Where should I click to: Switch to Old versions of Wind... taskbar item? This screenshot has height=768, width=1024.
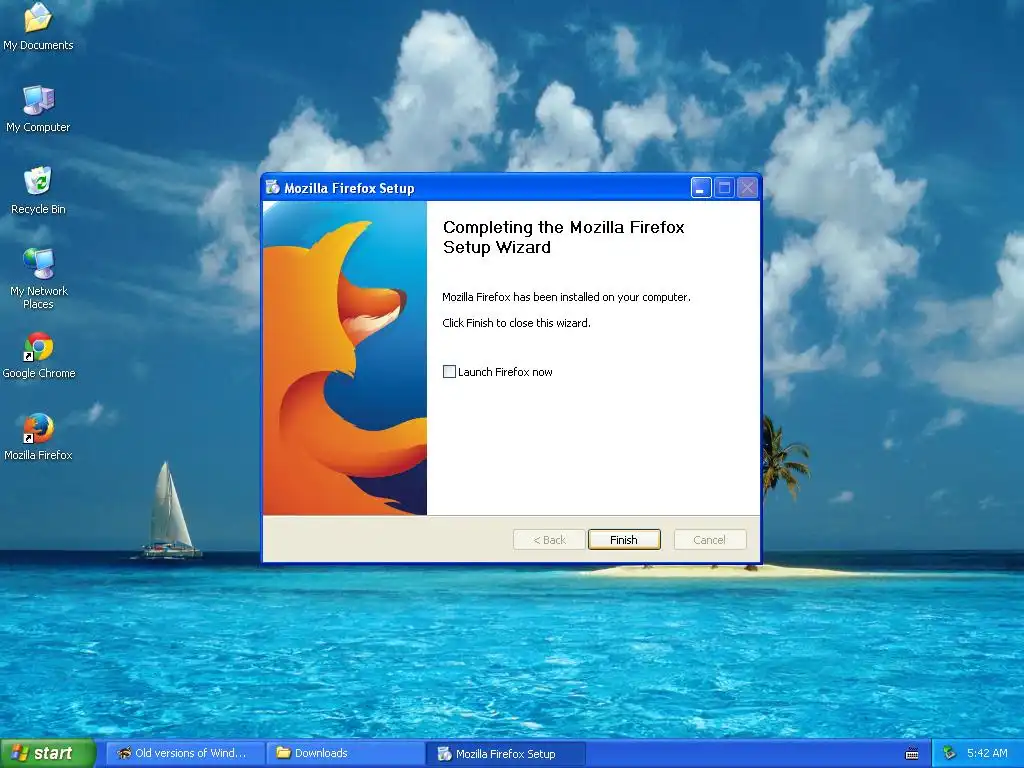tap(185, 753)
